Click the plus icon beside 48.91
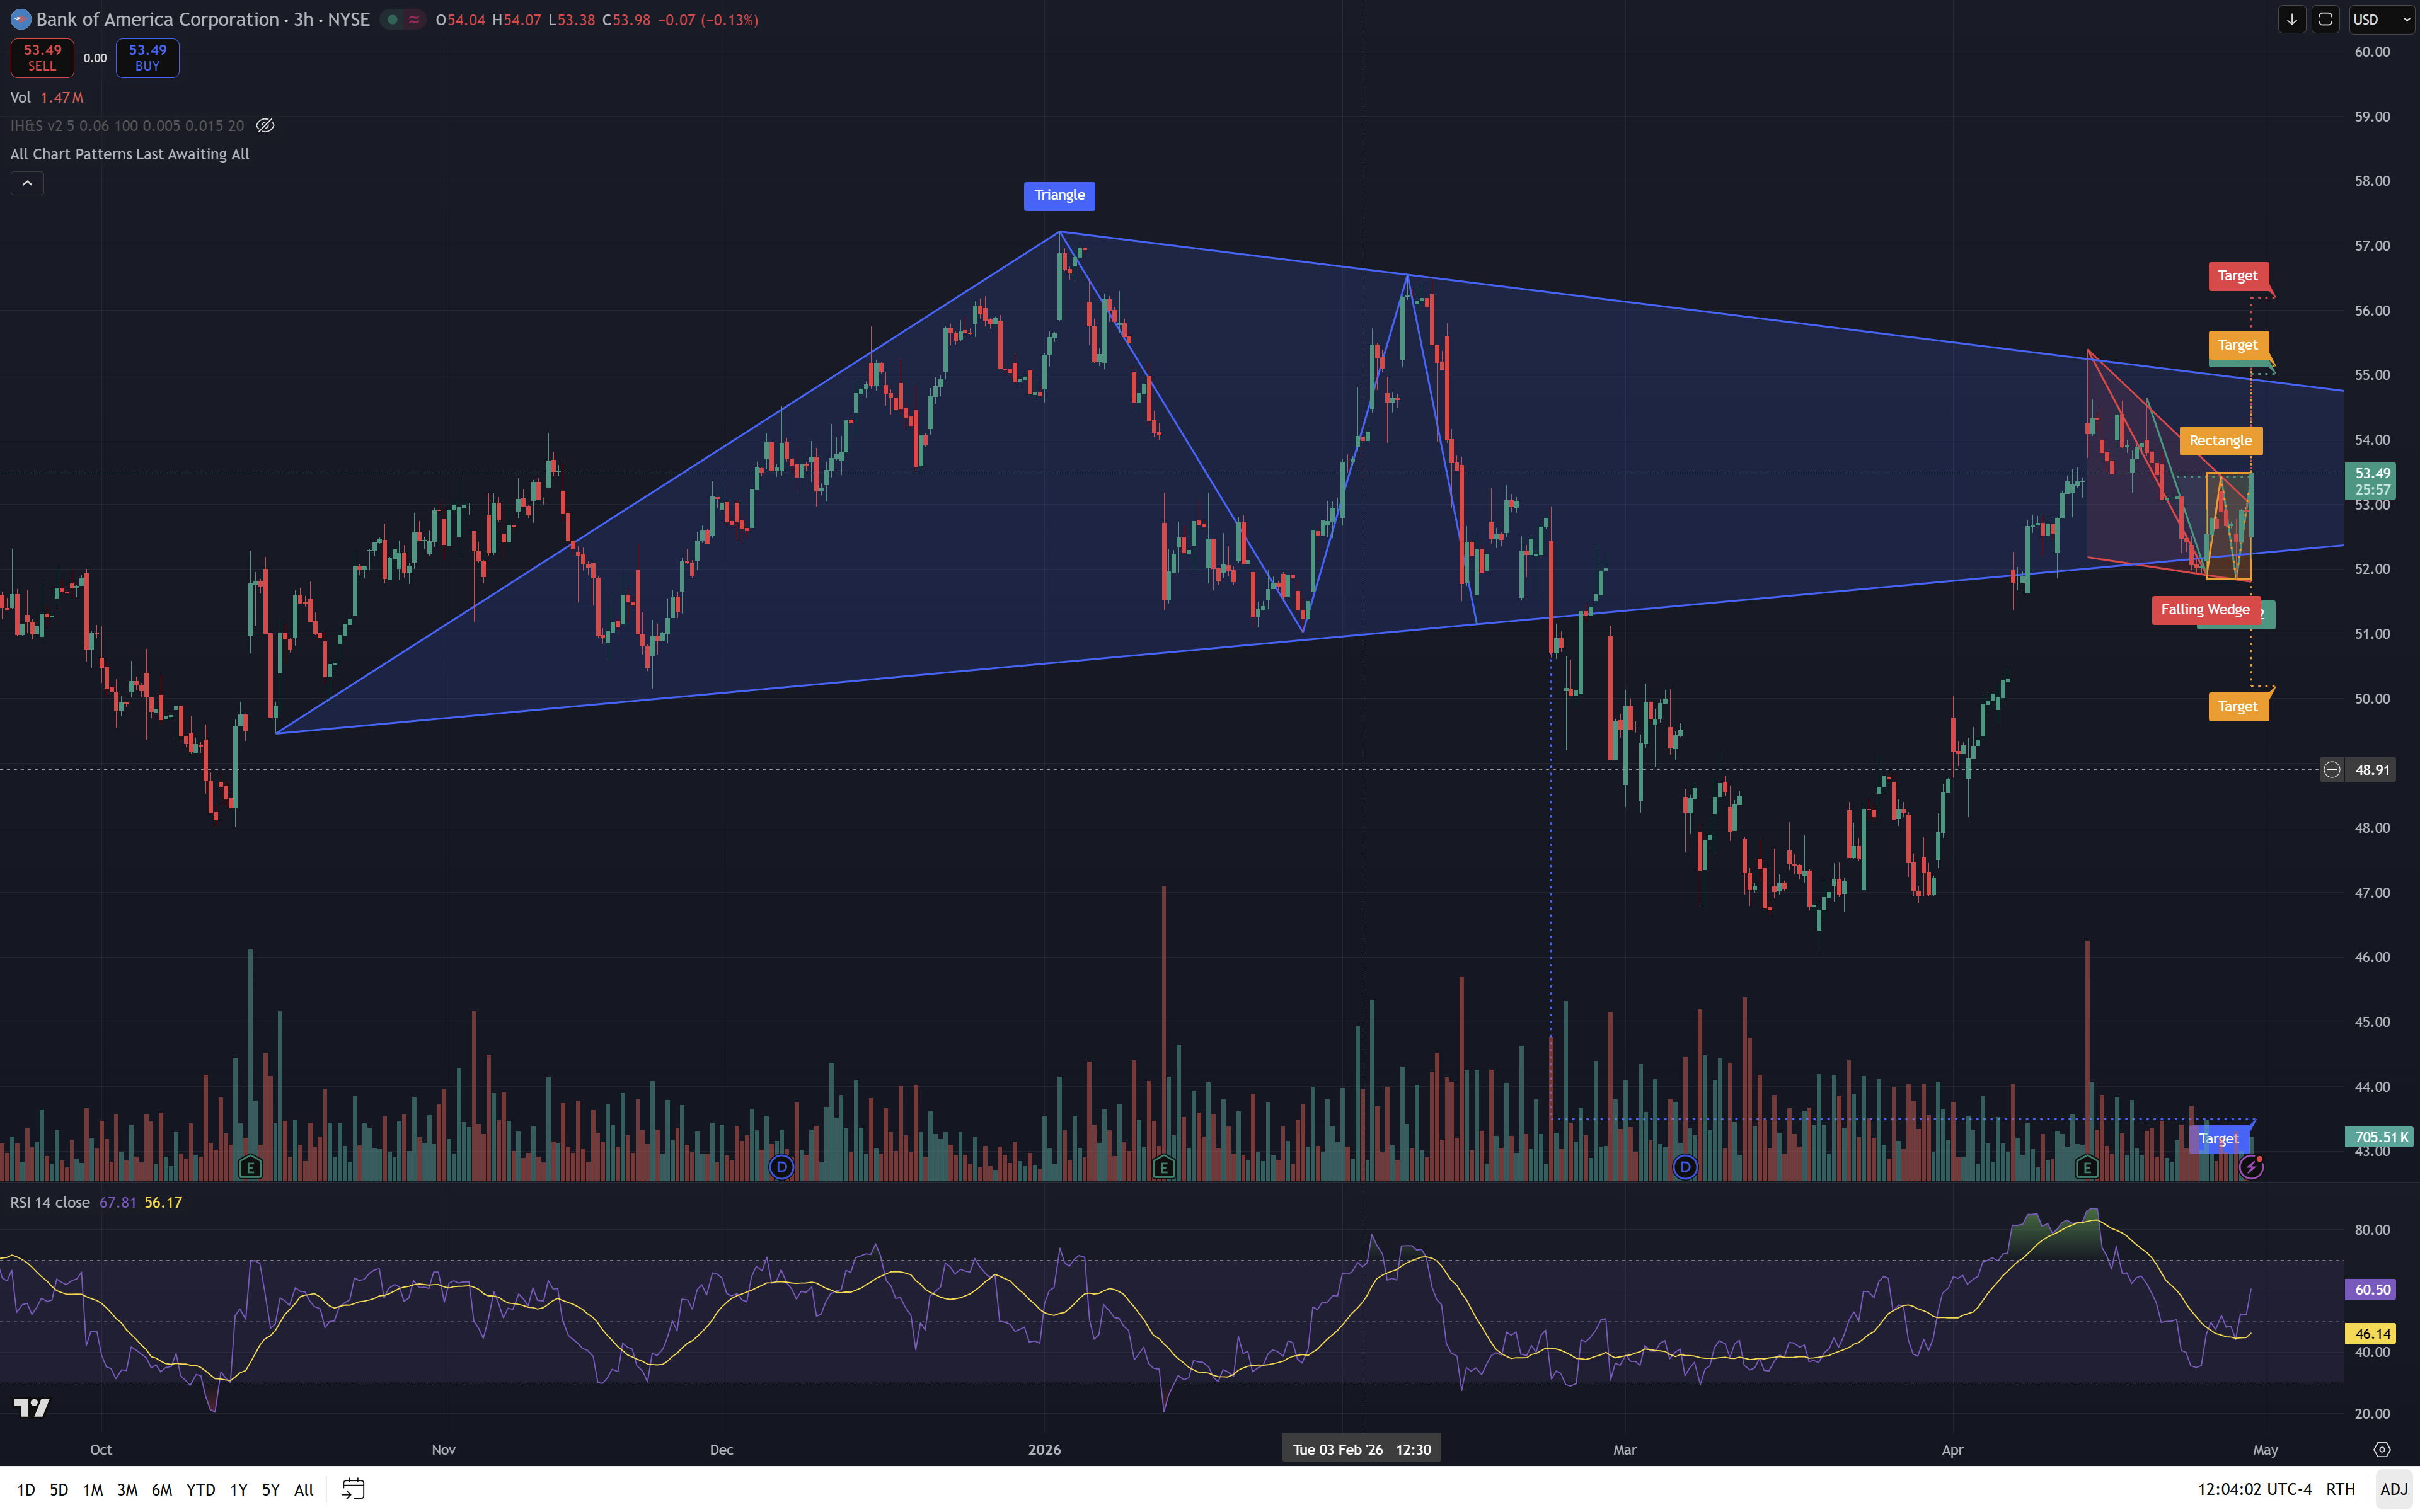Image resolution: width=2420 pixels, height=1512 pixels. 2332,770
